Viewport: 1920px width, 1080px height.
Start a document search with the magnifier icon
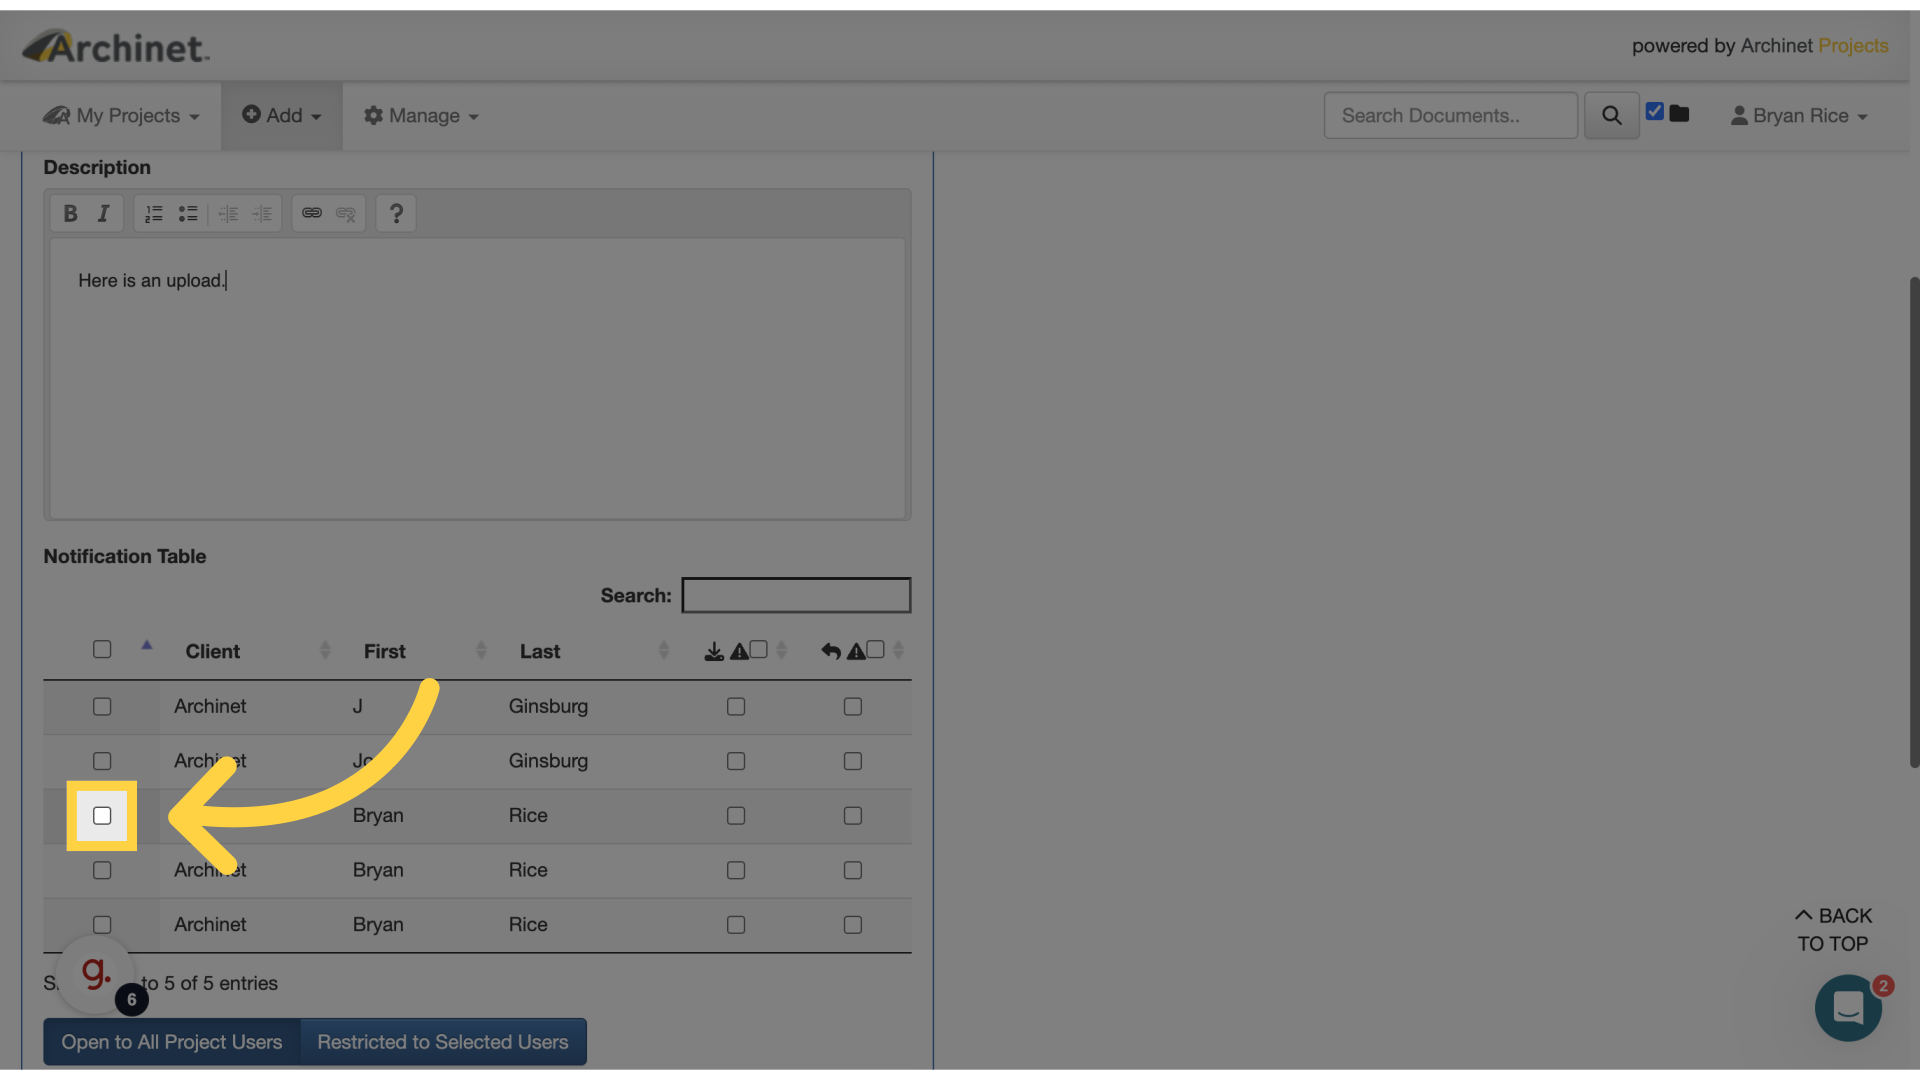(x=1611, y=115)
